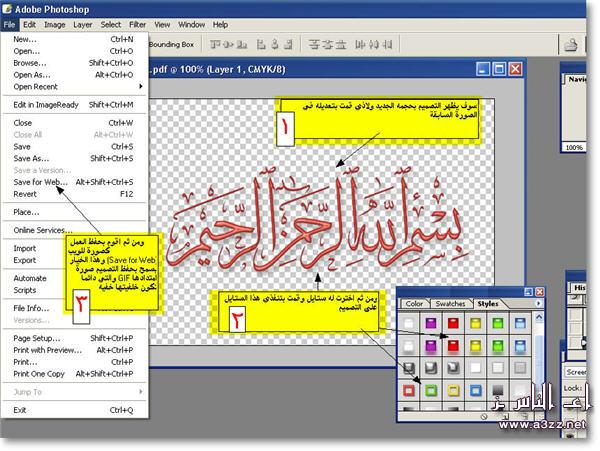Open the Select menu
This screenshot has height=451, width=600.
click(111, 24)
